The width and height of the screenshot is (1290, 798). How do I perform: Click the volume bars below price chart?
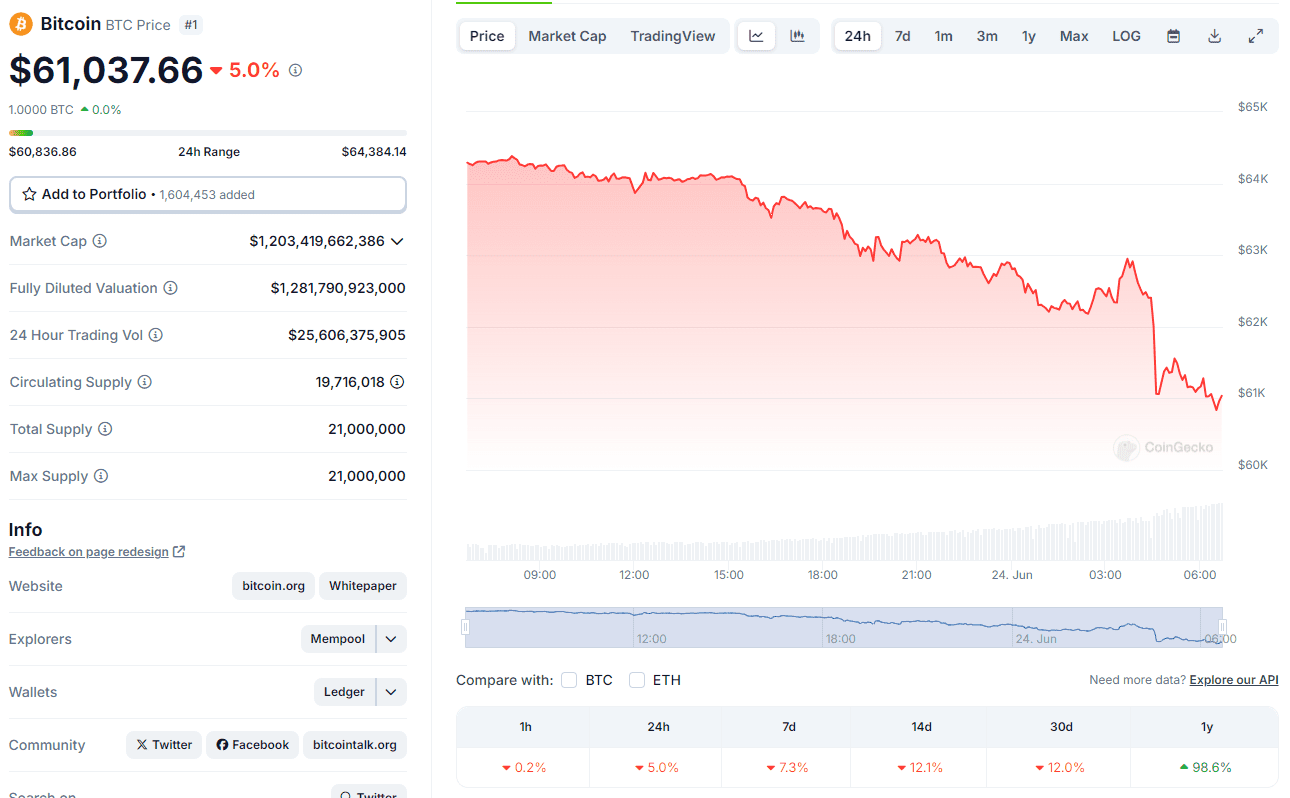point(844,532)
